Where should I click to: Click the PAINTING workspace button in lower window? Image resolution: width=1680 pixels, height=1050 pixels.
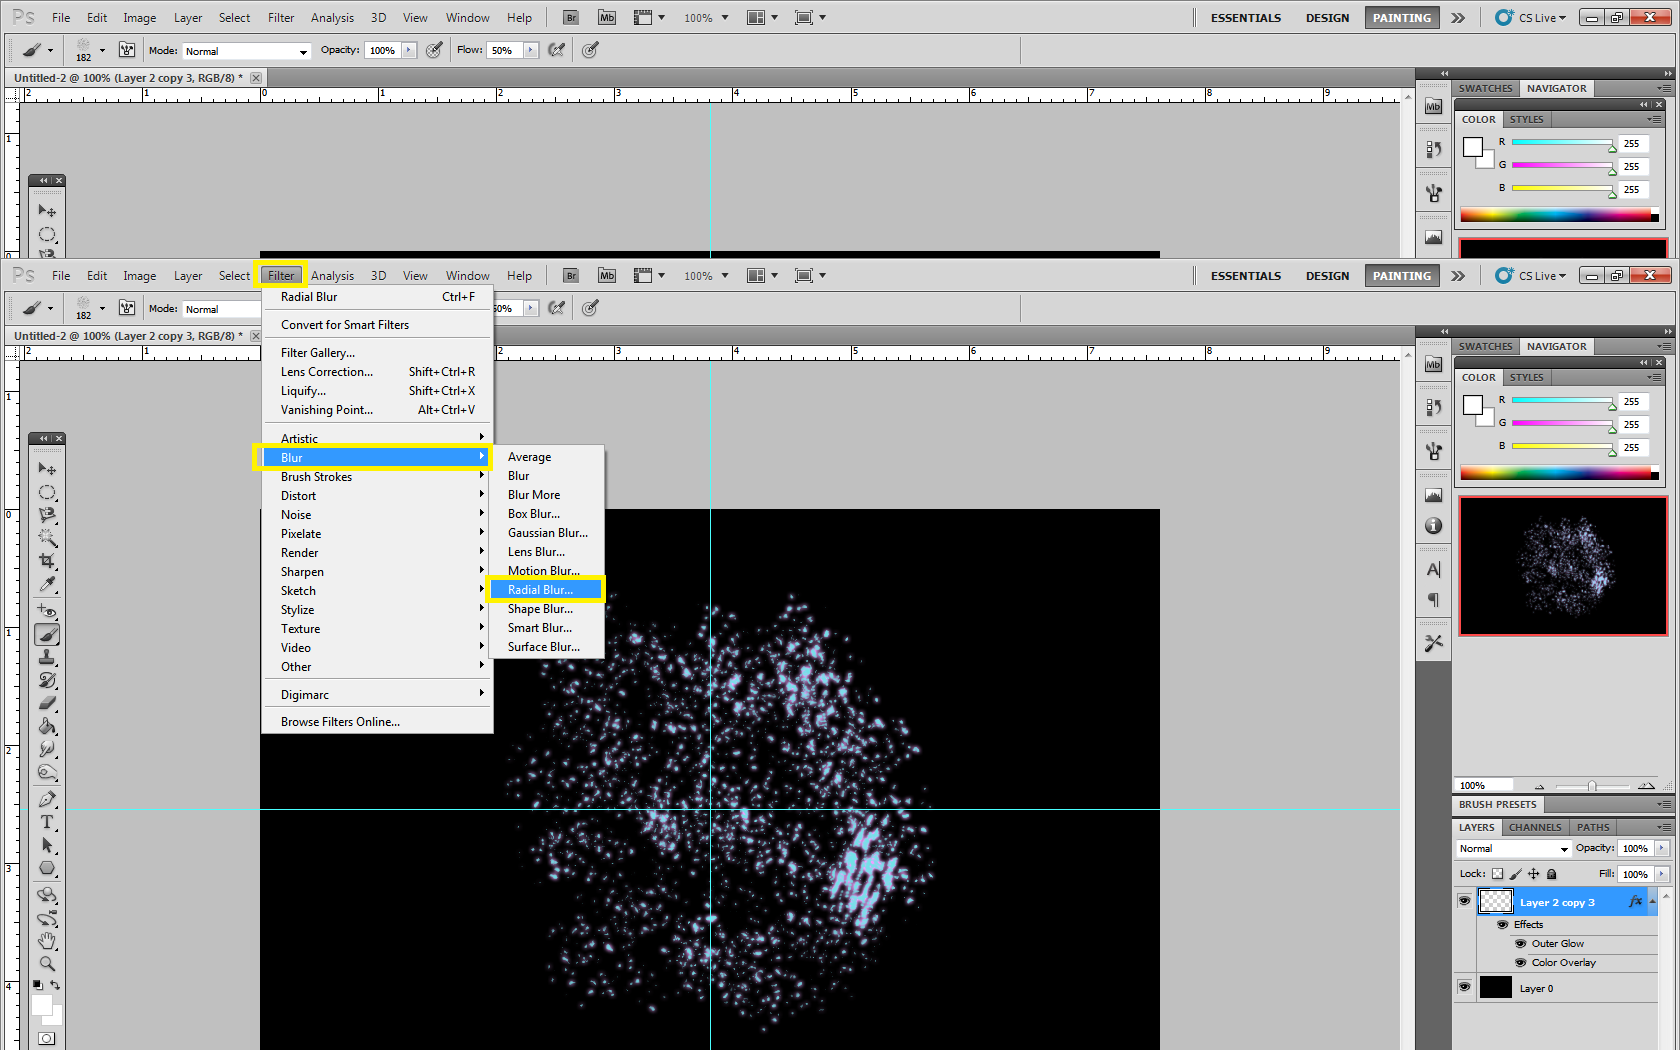coord(1401,276)
